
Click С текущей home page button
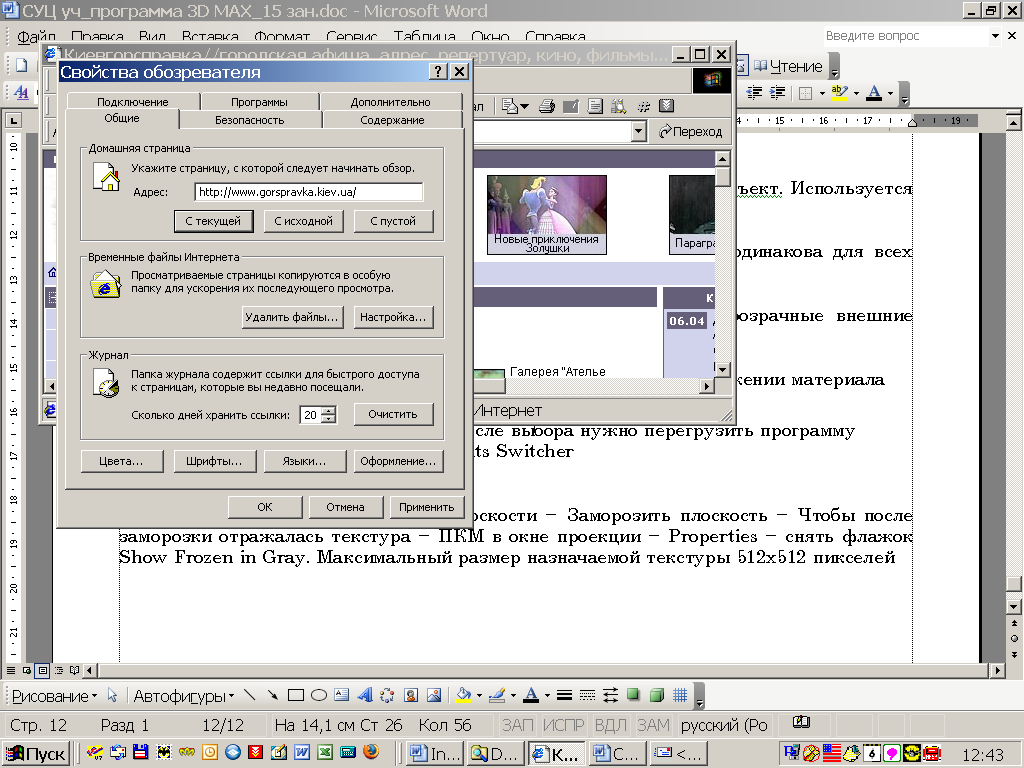pos(213,221)
